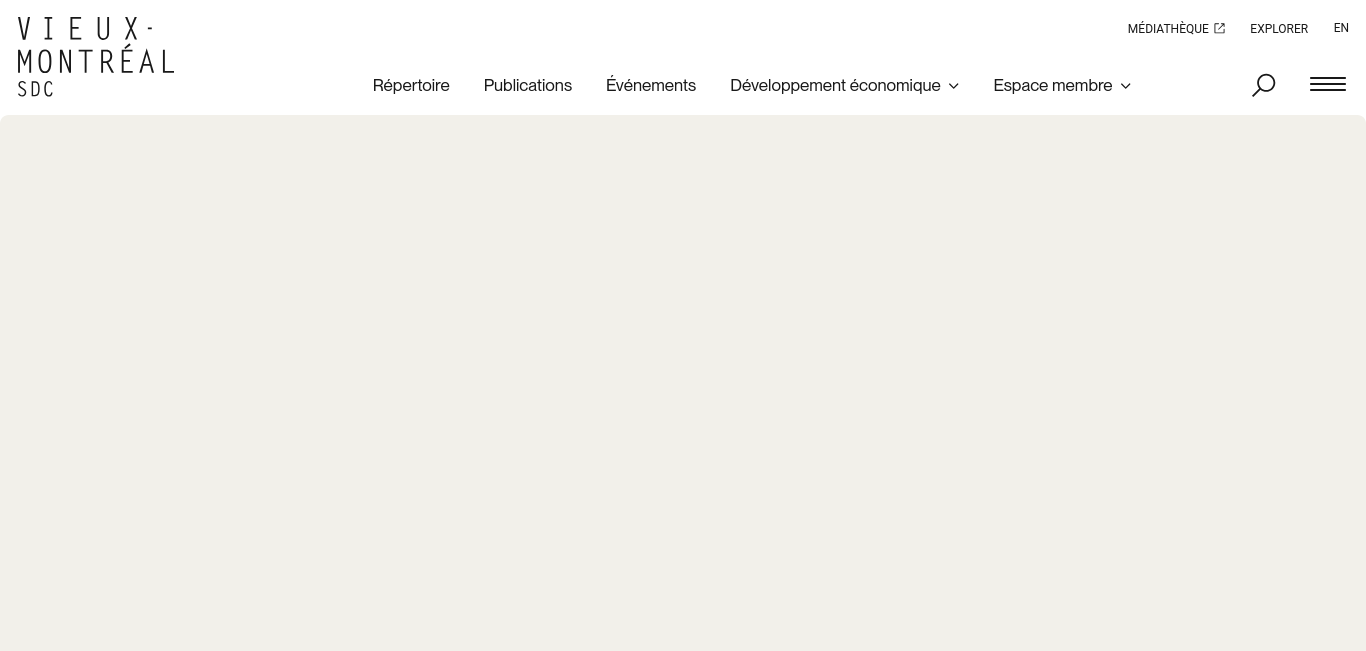Open the Répertoire menu item
The width and height of the screenshot is (1366, 651).
click(x=411, y=85)
